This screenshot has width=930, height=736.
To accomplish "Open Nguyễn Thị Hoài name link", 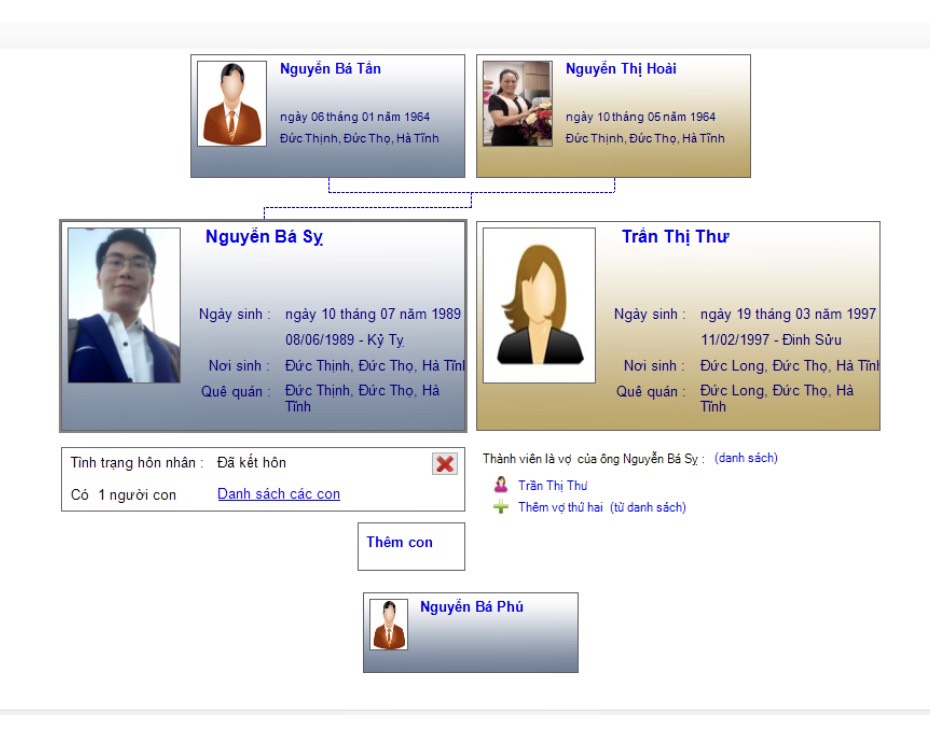I will click(621, 69).
